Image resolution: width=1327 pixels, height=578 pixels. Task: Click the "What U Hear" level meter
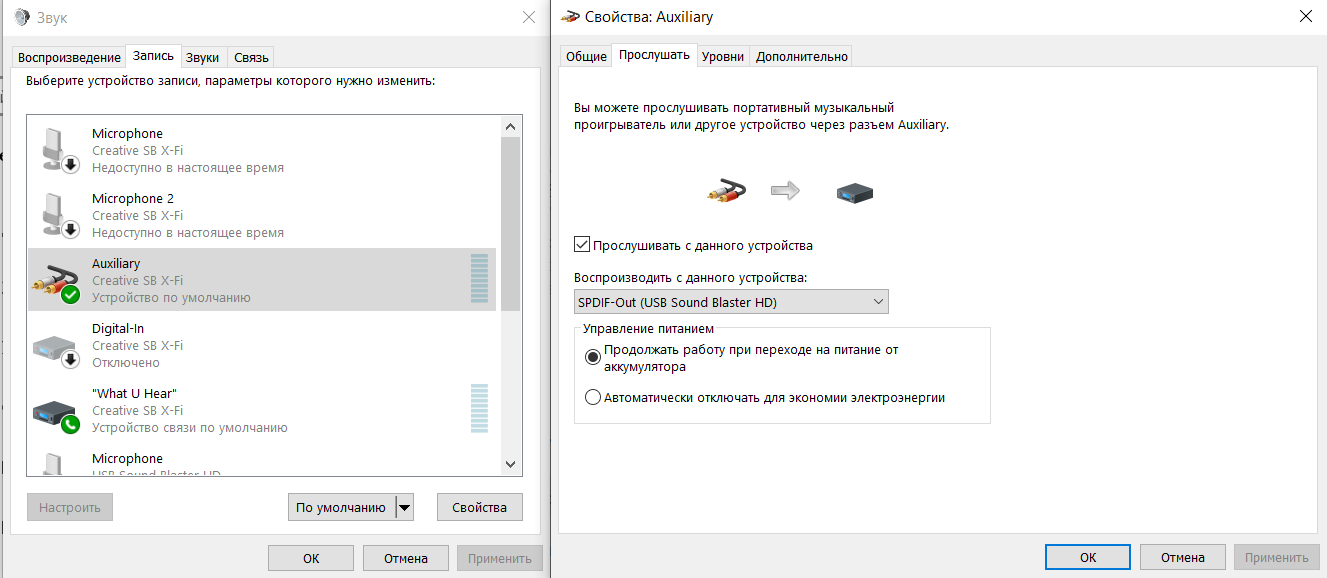click(480, 409)
